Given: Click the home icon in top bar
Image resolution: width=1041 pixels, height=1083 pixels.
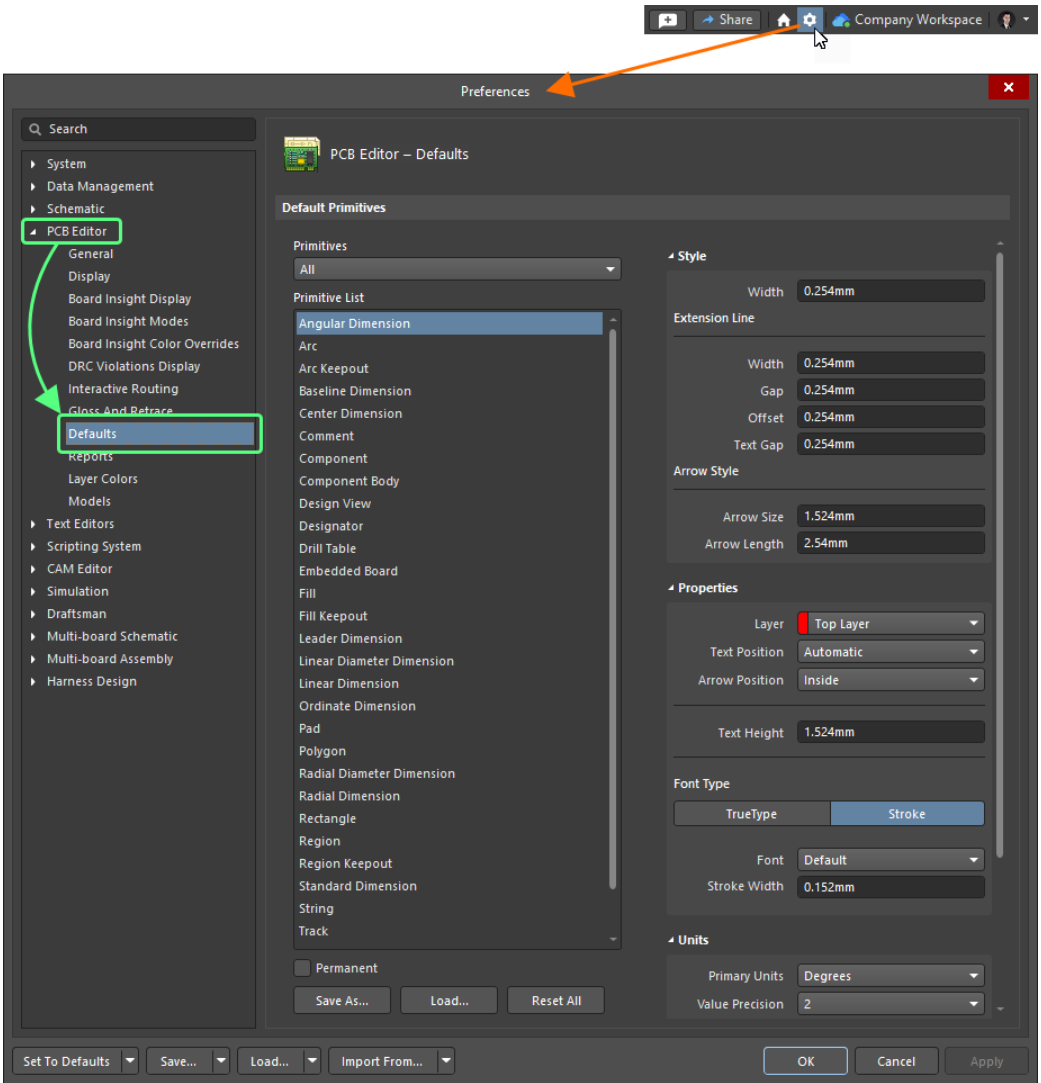Looking at the screenshot, I should [784, 20].
